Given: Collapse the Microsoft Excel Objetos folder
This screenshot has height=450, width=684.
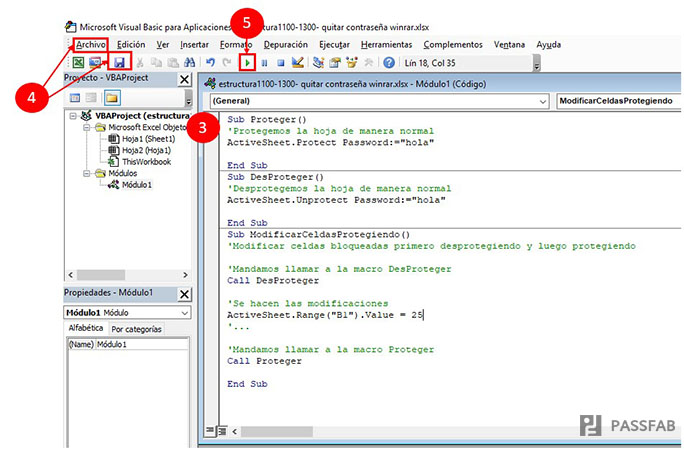Looking at the screenshot, I should tap(87, 127).
